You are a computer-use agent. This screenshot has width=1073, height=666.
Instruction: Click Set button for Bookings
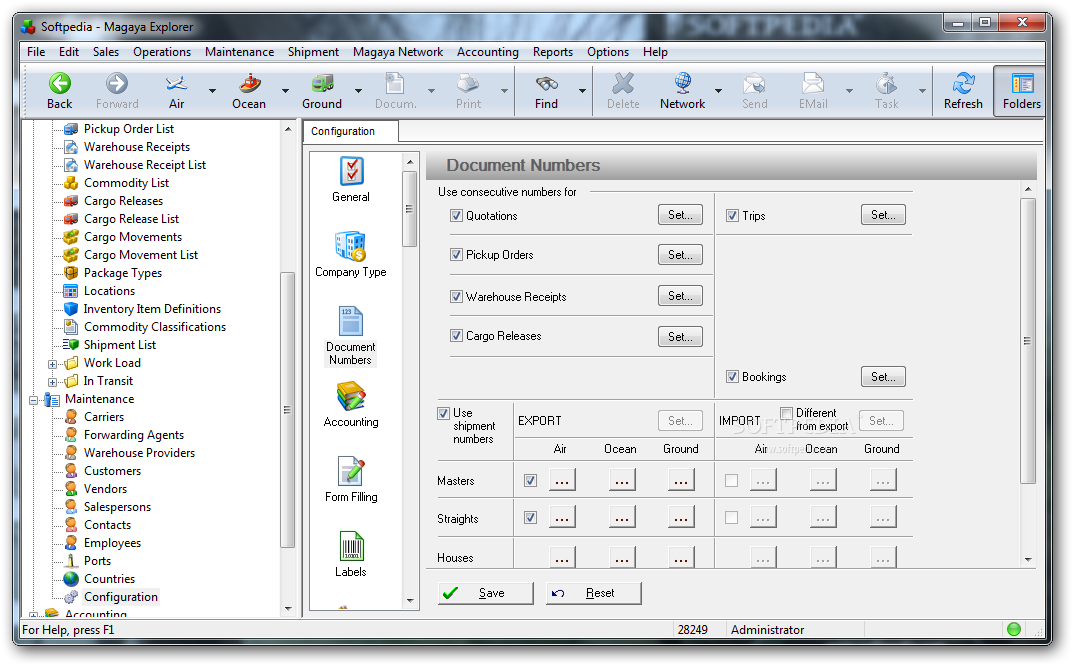(883, 376)
